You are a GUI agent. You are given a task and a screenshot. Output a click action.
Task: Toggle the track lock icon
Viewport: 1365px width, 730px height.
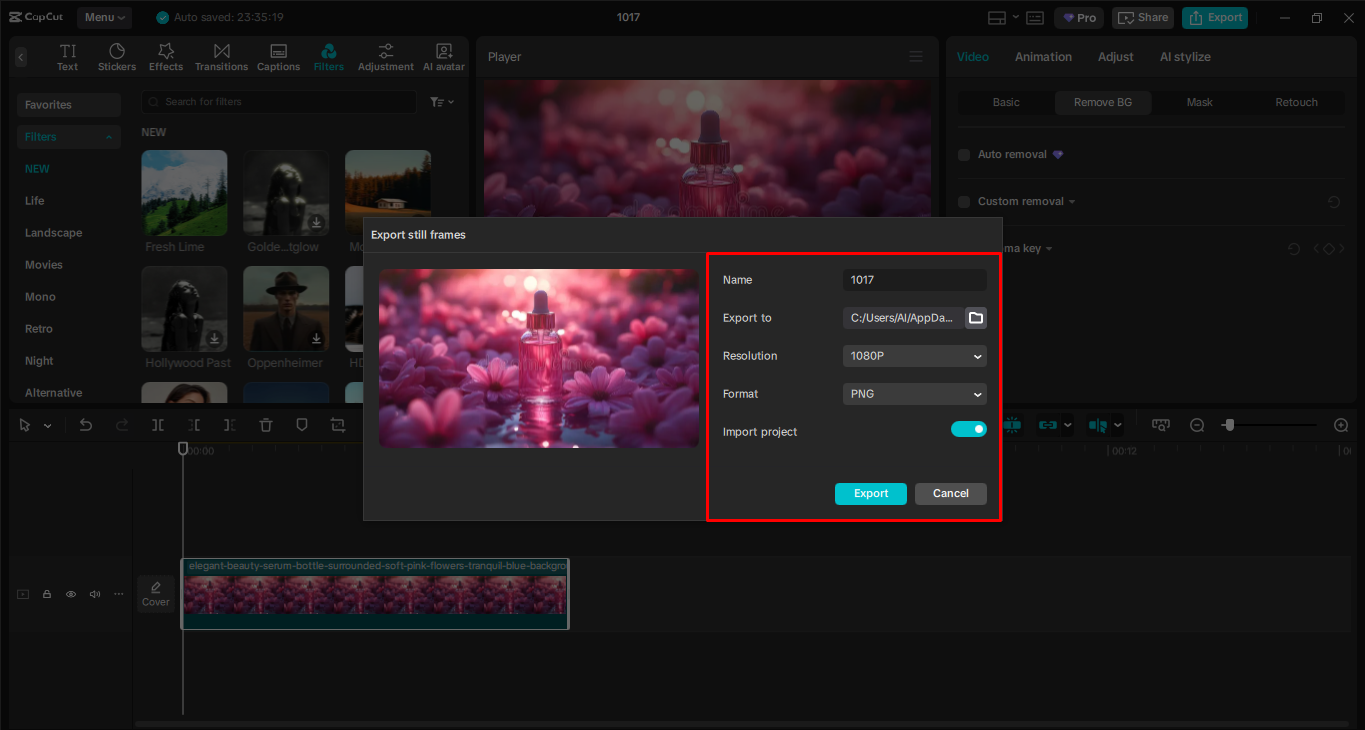pos(47,594)
